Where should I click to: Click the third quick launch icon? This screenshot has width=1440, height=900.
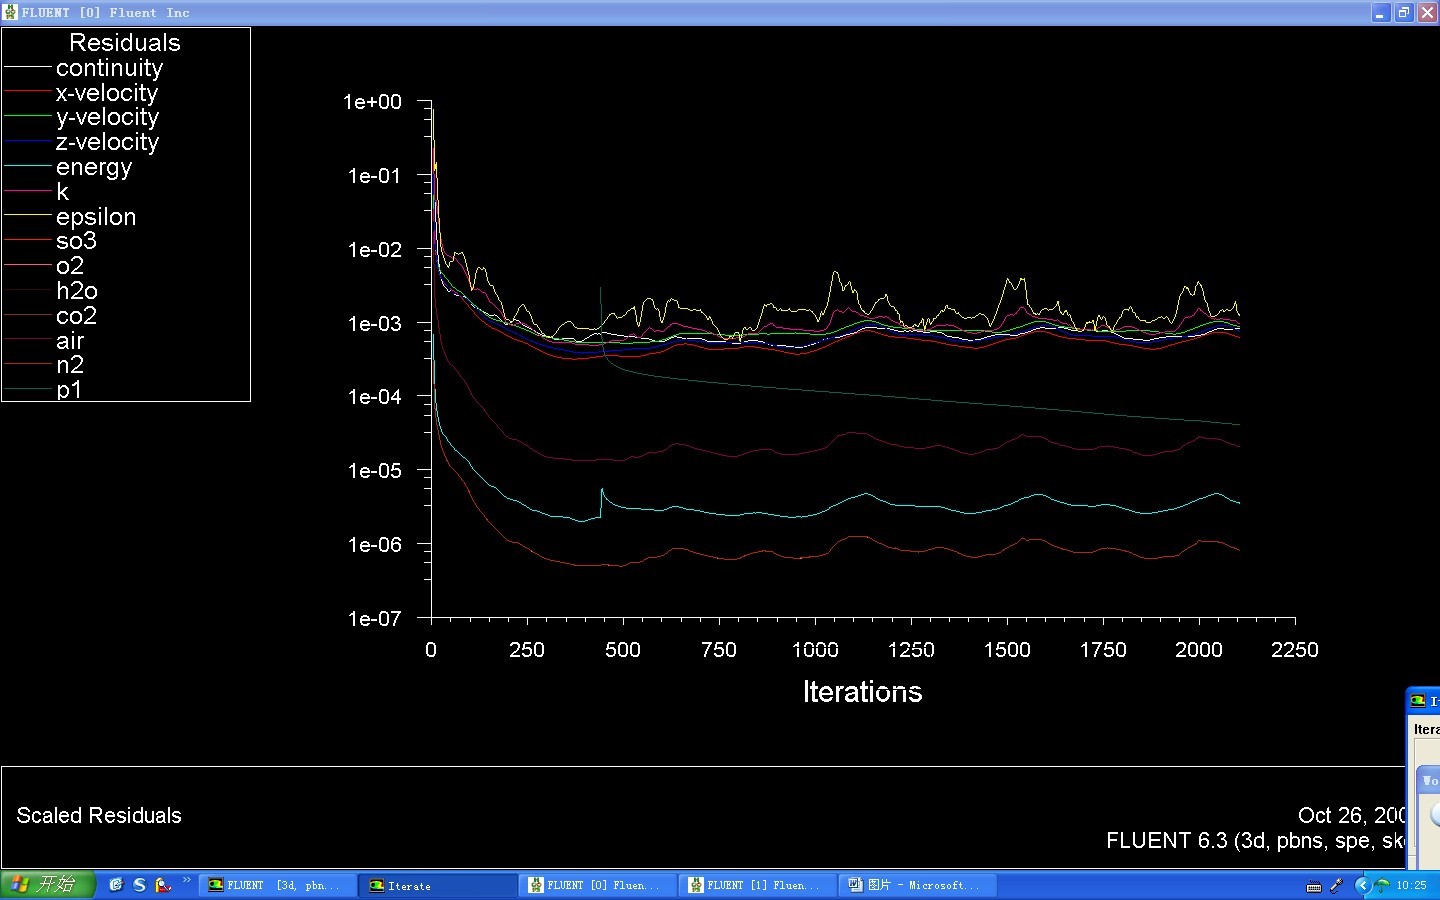[x=163, y=885]
